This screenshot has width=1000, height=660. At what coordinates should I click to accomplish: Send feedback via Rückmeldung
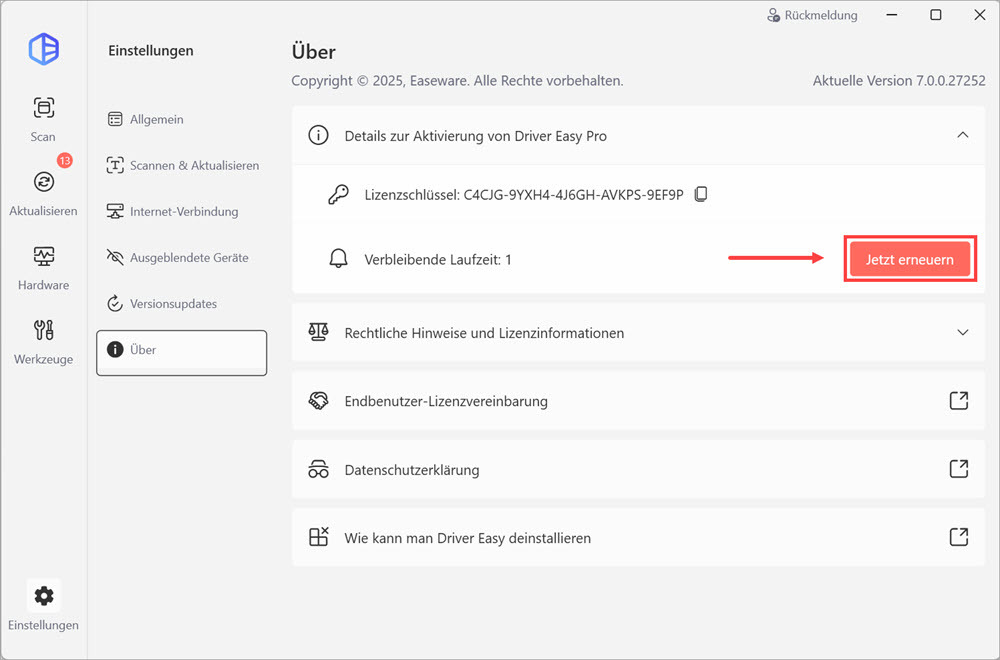(812, 15)
